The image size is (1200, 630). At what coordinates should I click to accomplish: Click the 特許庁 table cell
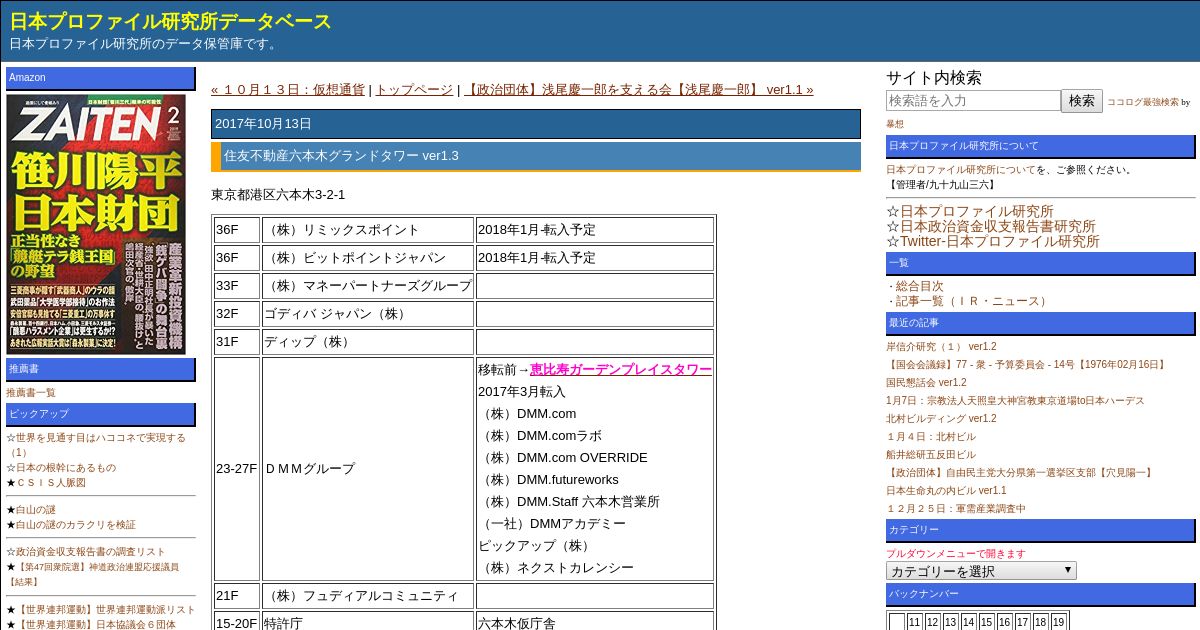(368, 621)
